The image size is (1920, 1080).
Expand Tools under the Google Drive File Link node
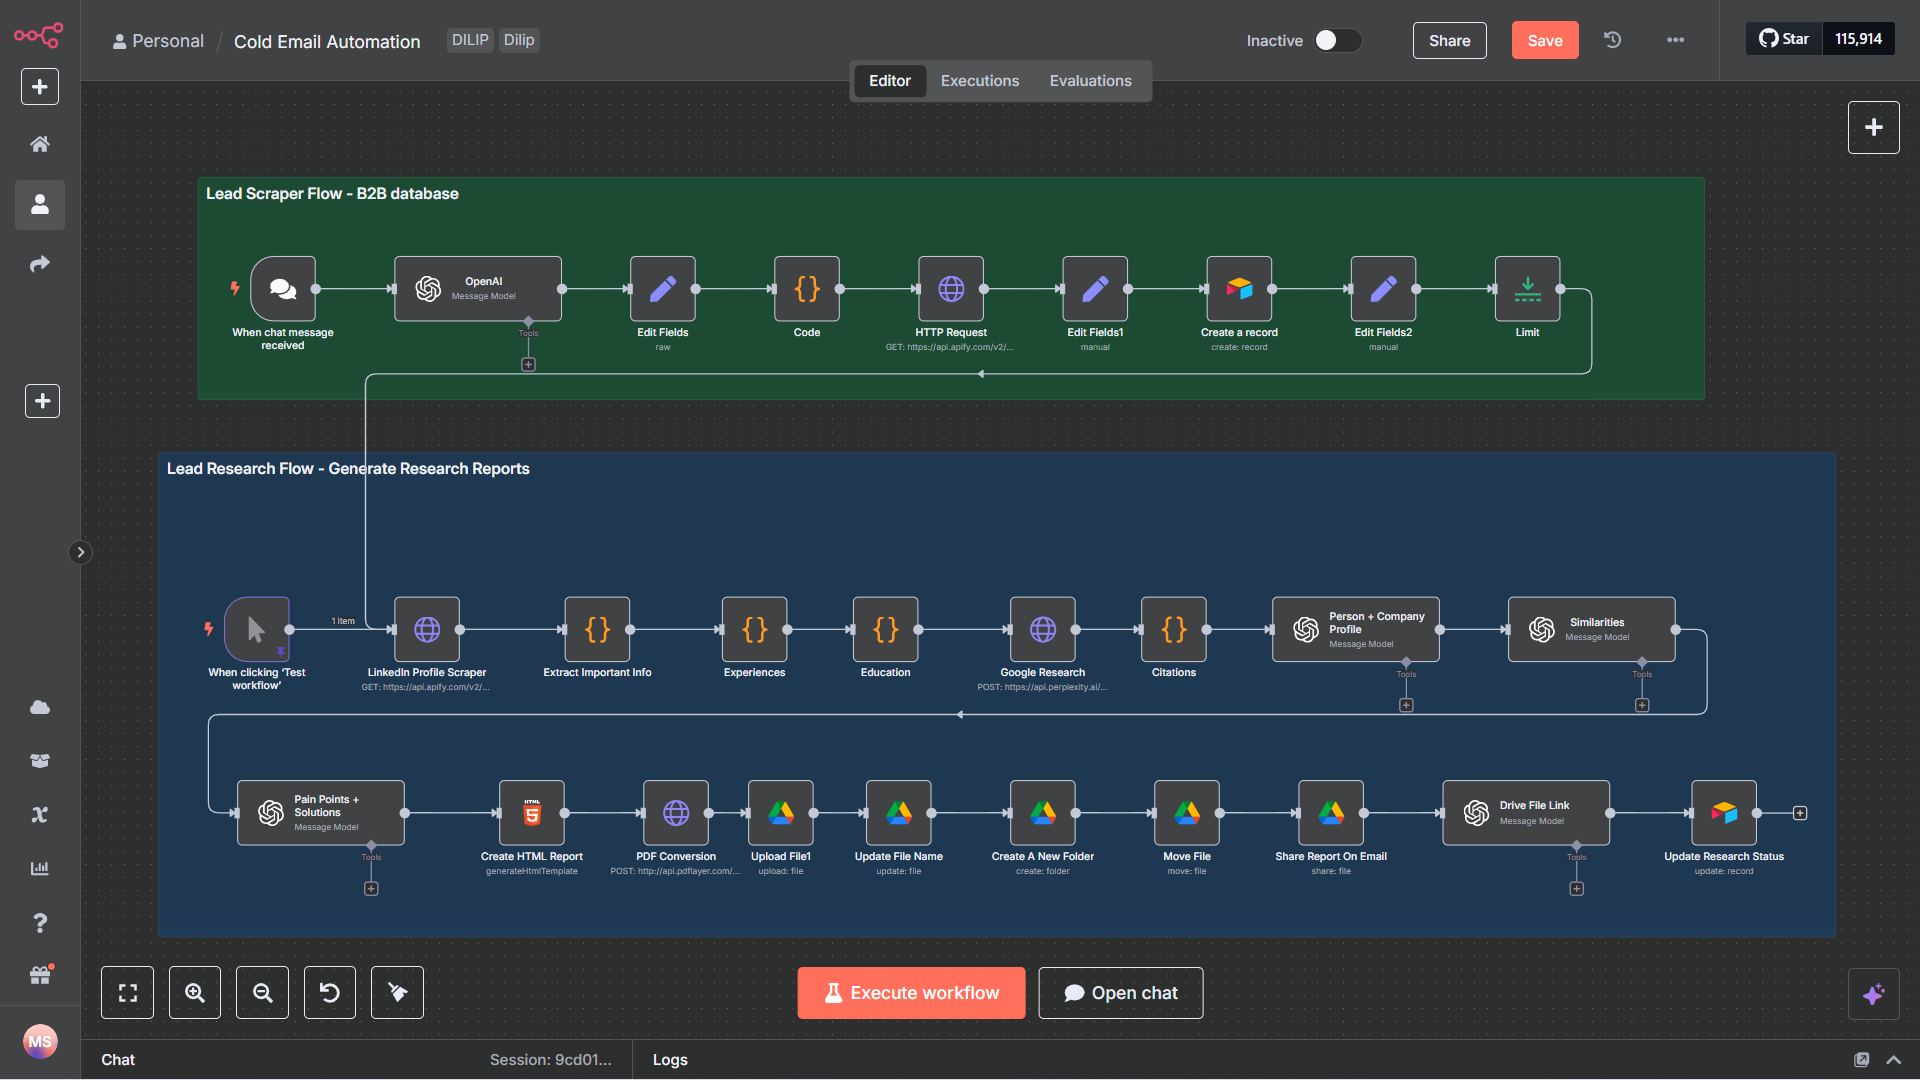(x=1577, y=888)
